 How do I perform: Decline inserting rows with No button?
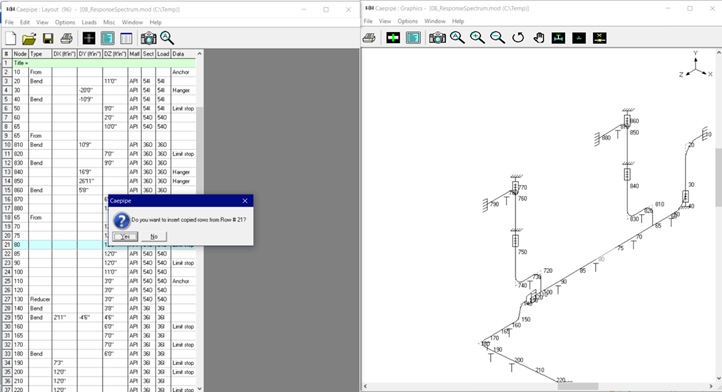(154, 236)
